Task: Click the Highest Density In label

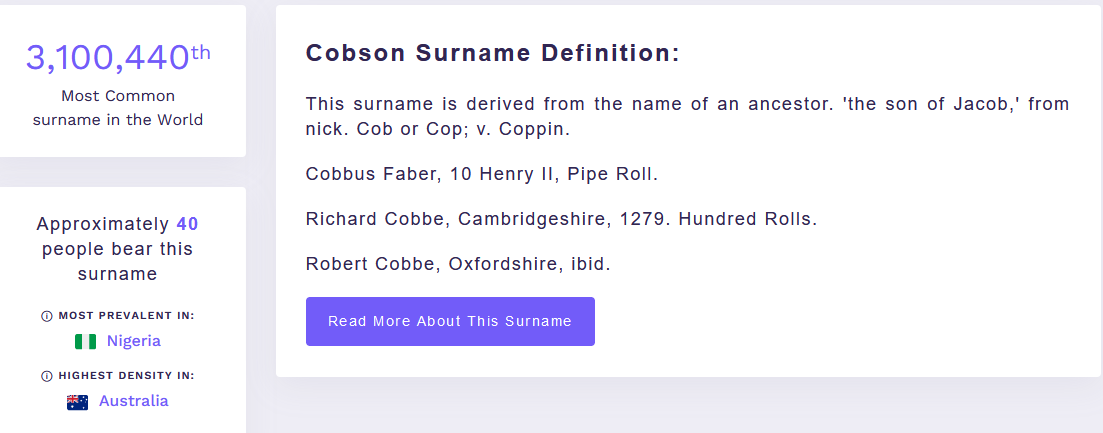Action: pos(126,376)
